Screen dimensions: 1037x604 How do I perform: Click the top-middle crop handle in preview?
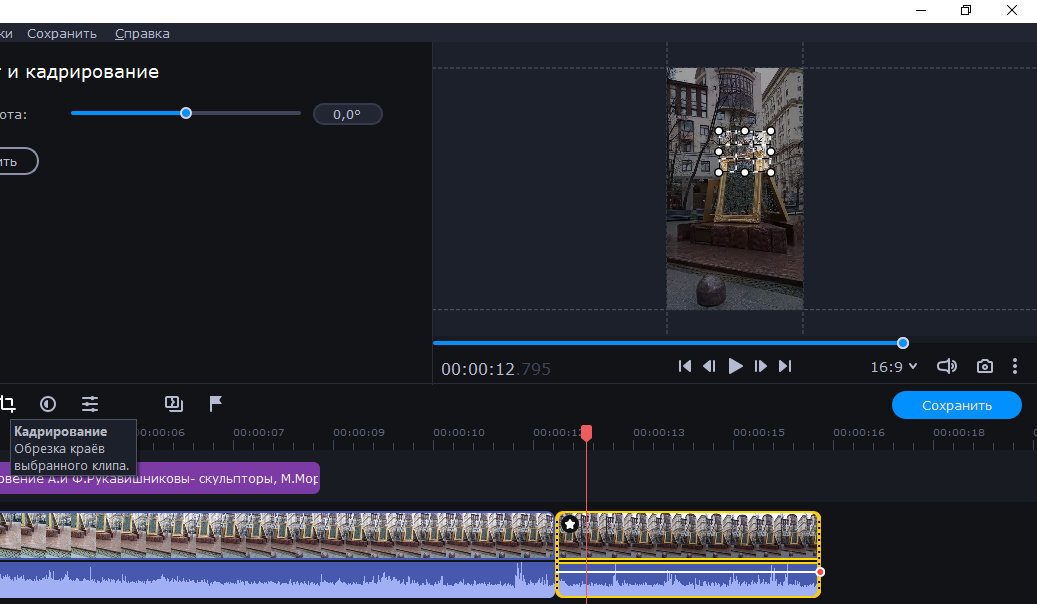tap(745, 131)
